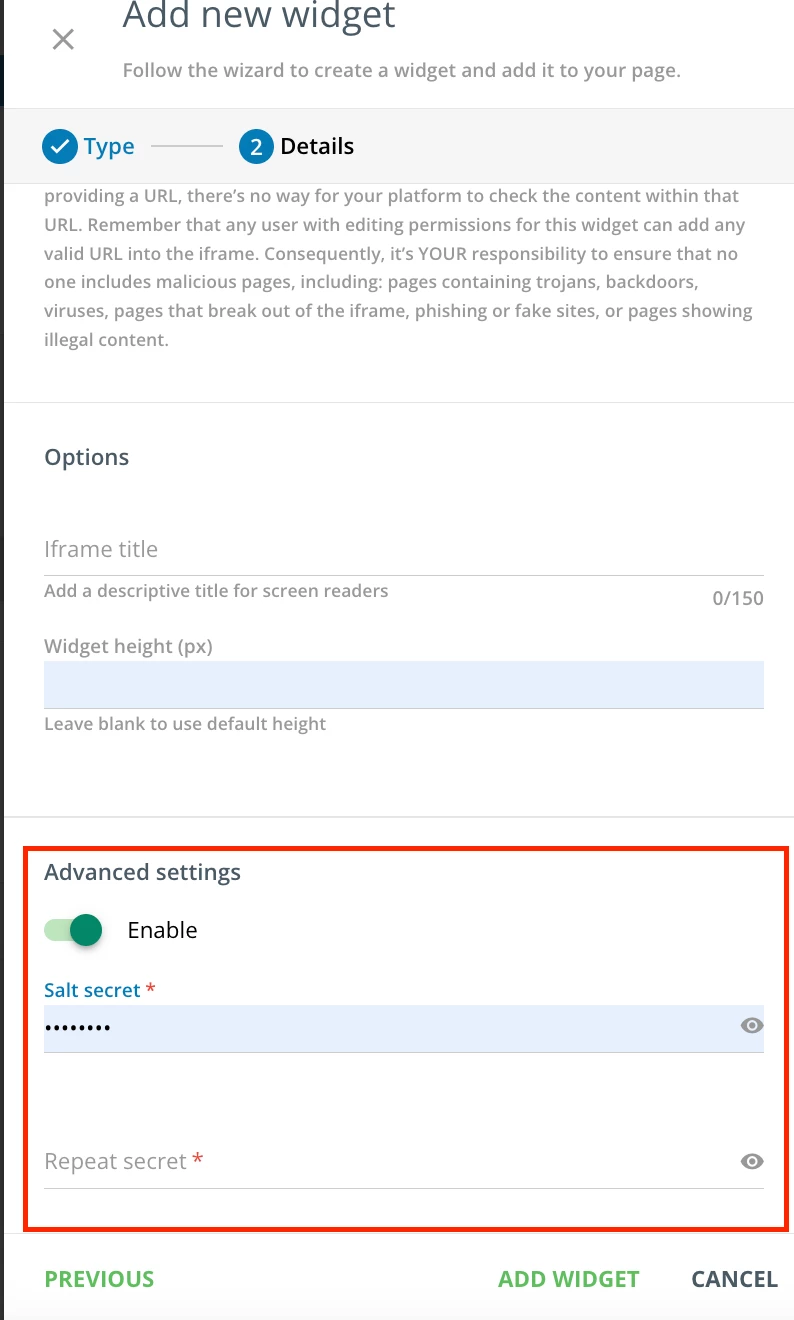
Task: Go back to the Type step label
Action: click(x=109, y=147)
